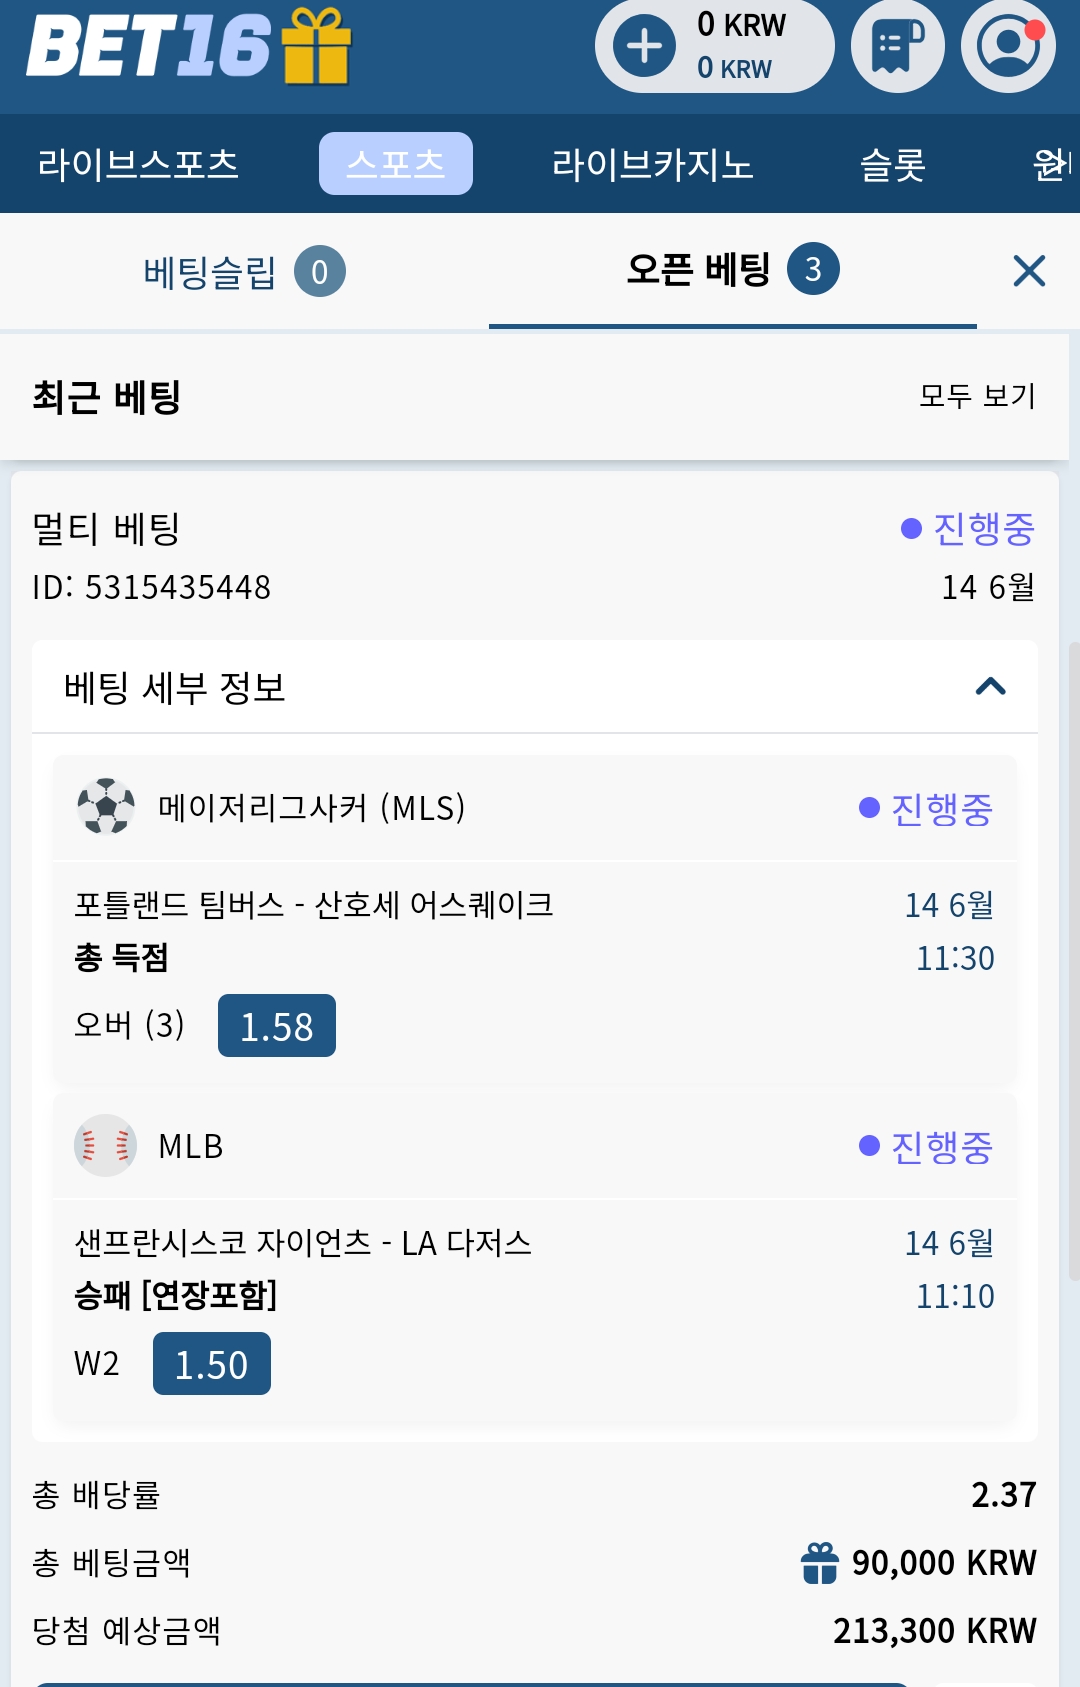1080x1687 pixels.
Task: Open the yellow gift box promotion icon
Action: pyautogui.click(x=316, y=46)
